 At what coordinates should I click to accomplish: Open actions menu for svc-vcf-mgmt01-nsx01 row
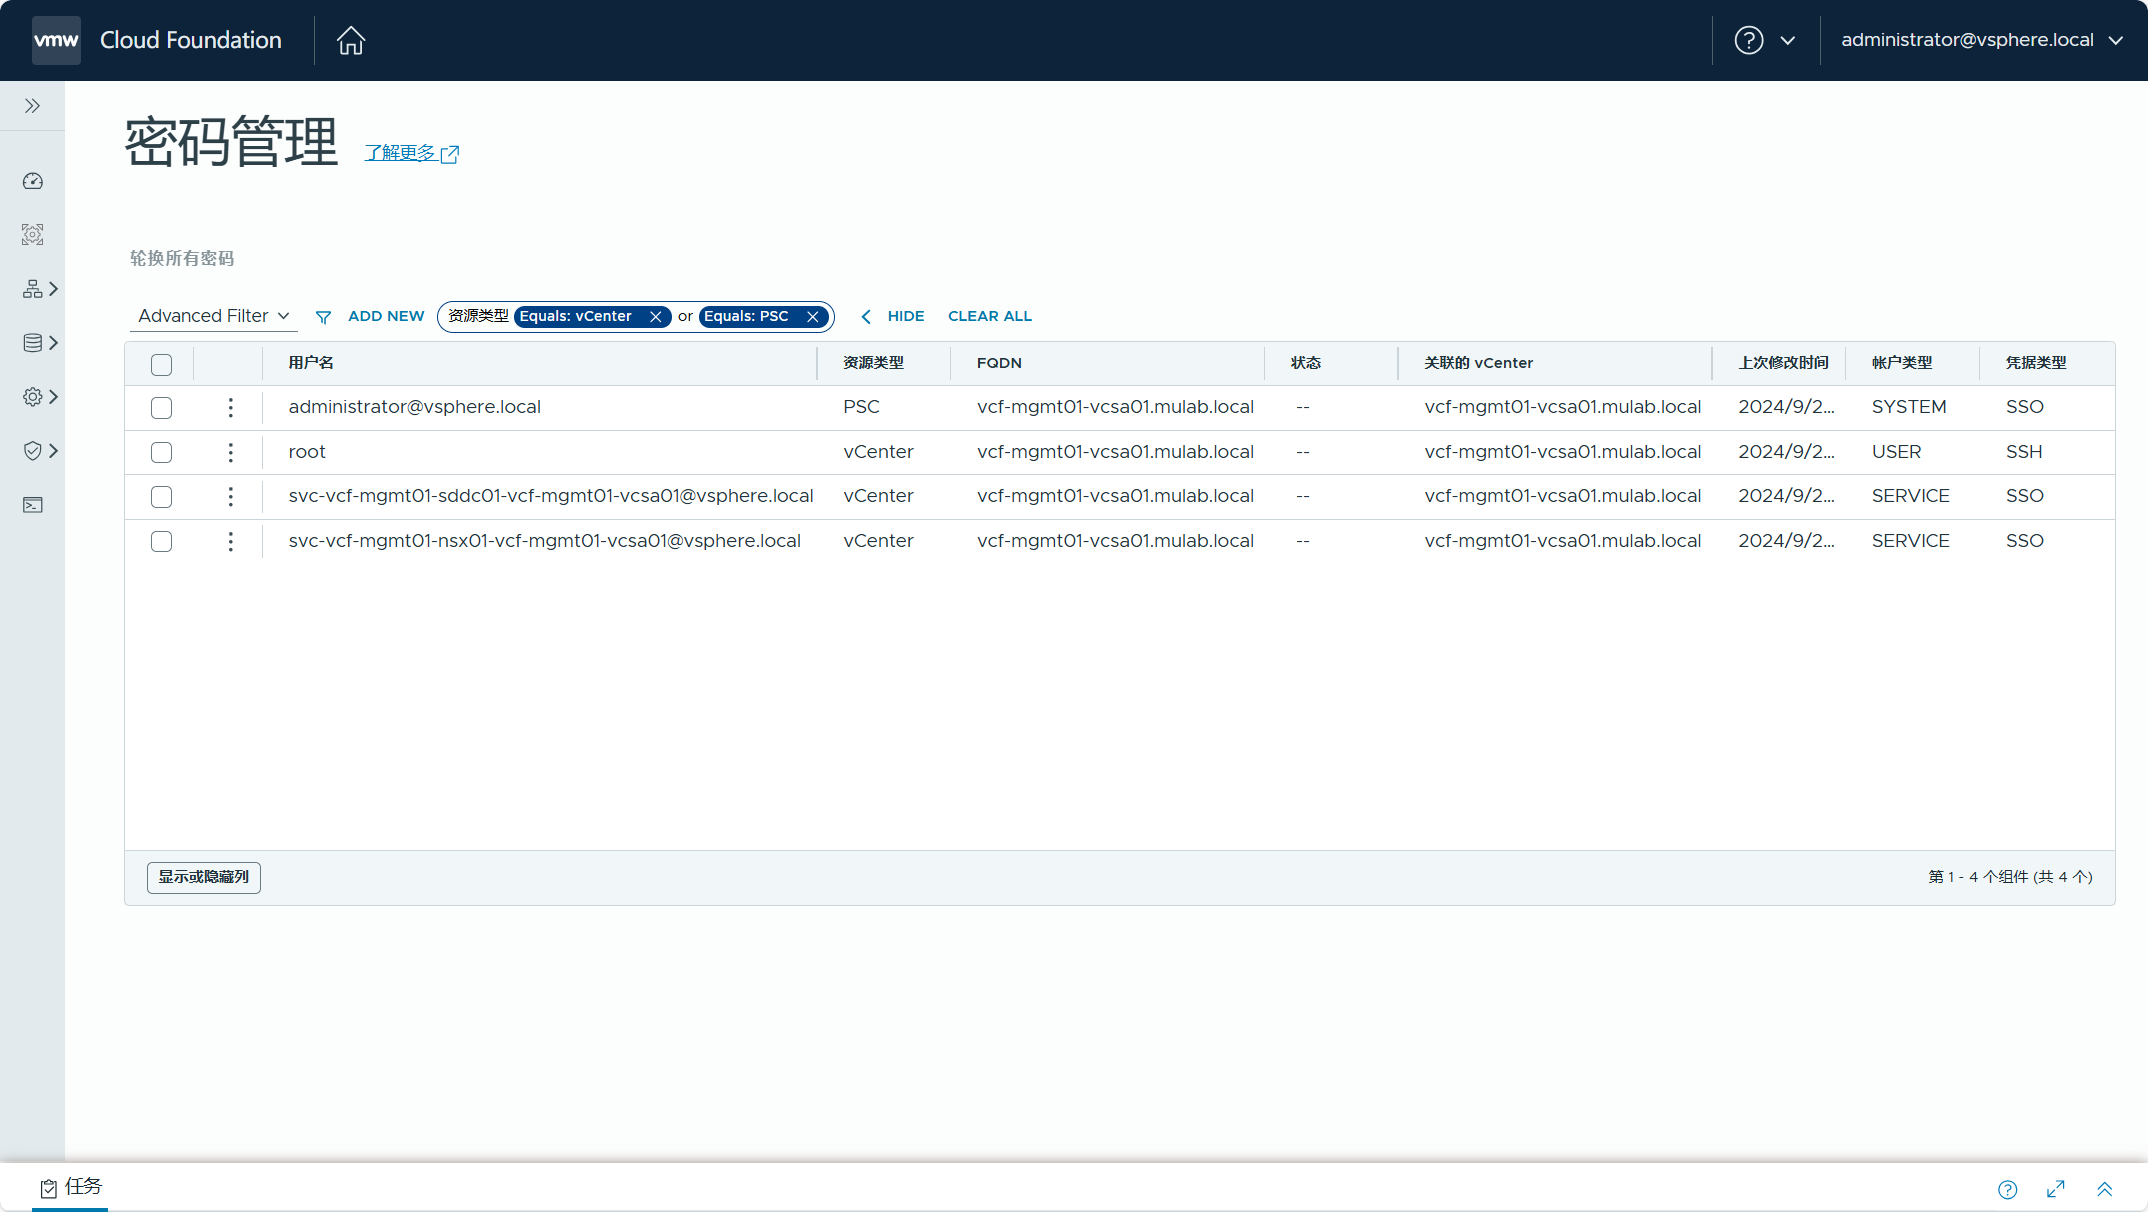point(231,542)
